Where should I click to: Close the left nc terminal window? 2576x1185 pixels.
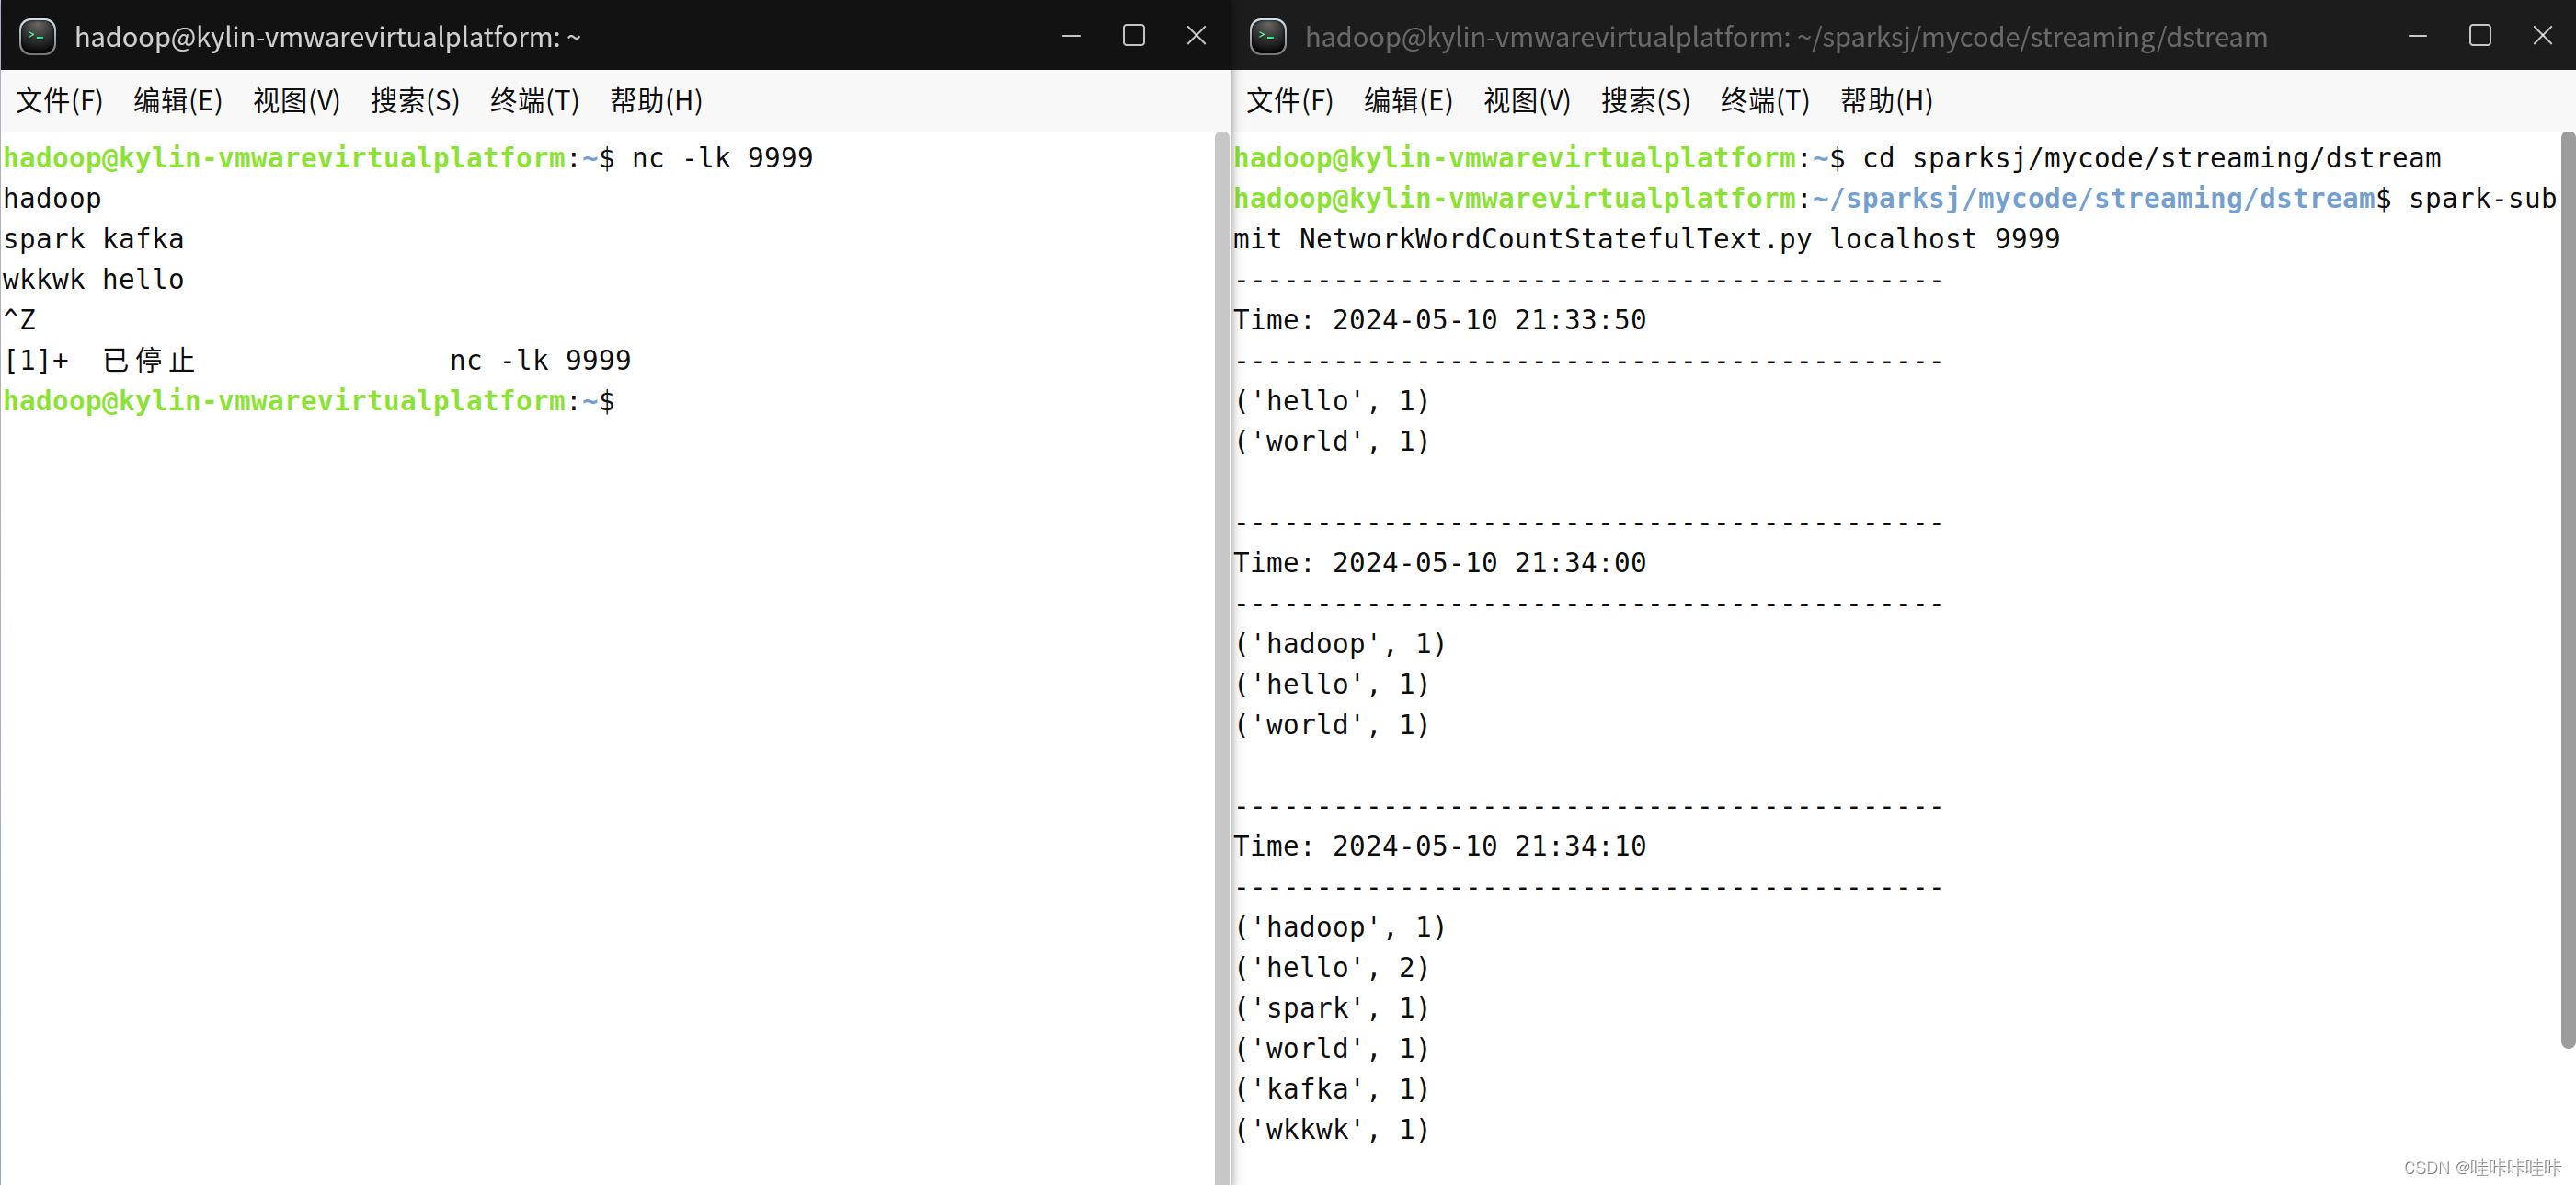(x=1196, y=36)
